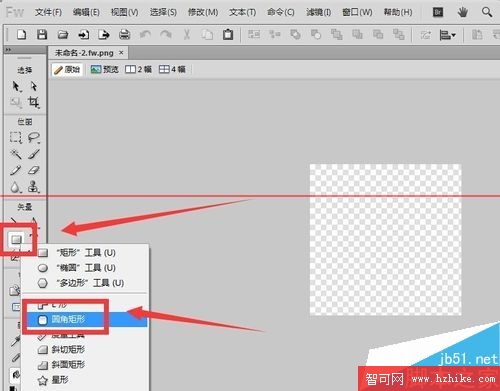This screenshot has width=500, height=391.
Task: Click the Export icon
Action: [x=104, y=34]
